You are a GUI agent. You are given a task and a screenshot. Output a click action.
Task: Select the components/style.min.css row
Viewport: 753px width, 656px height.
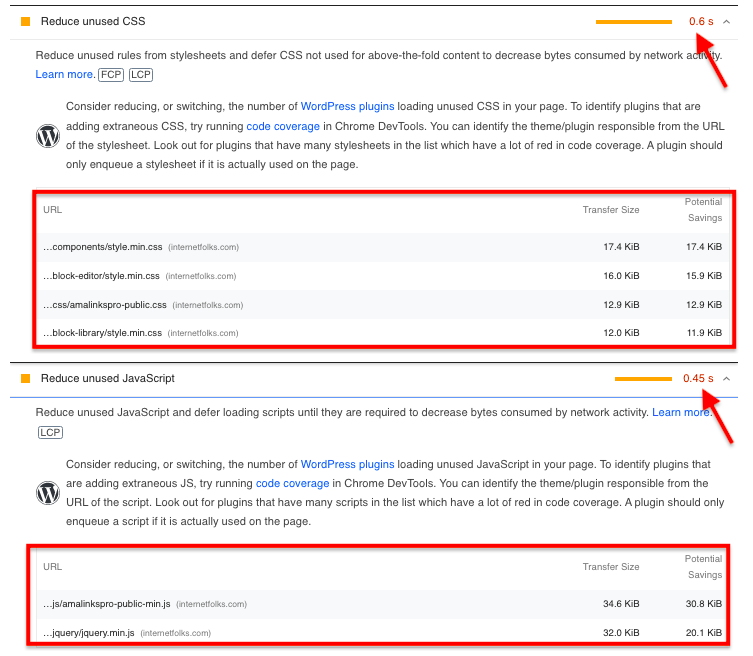click(x=383, y=247)
